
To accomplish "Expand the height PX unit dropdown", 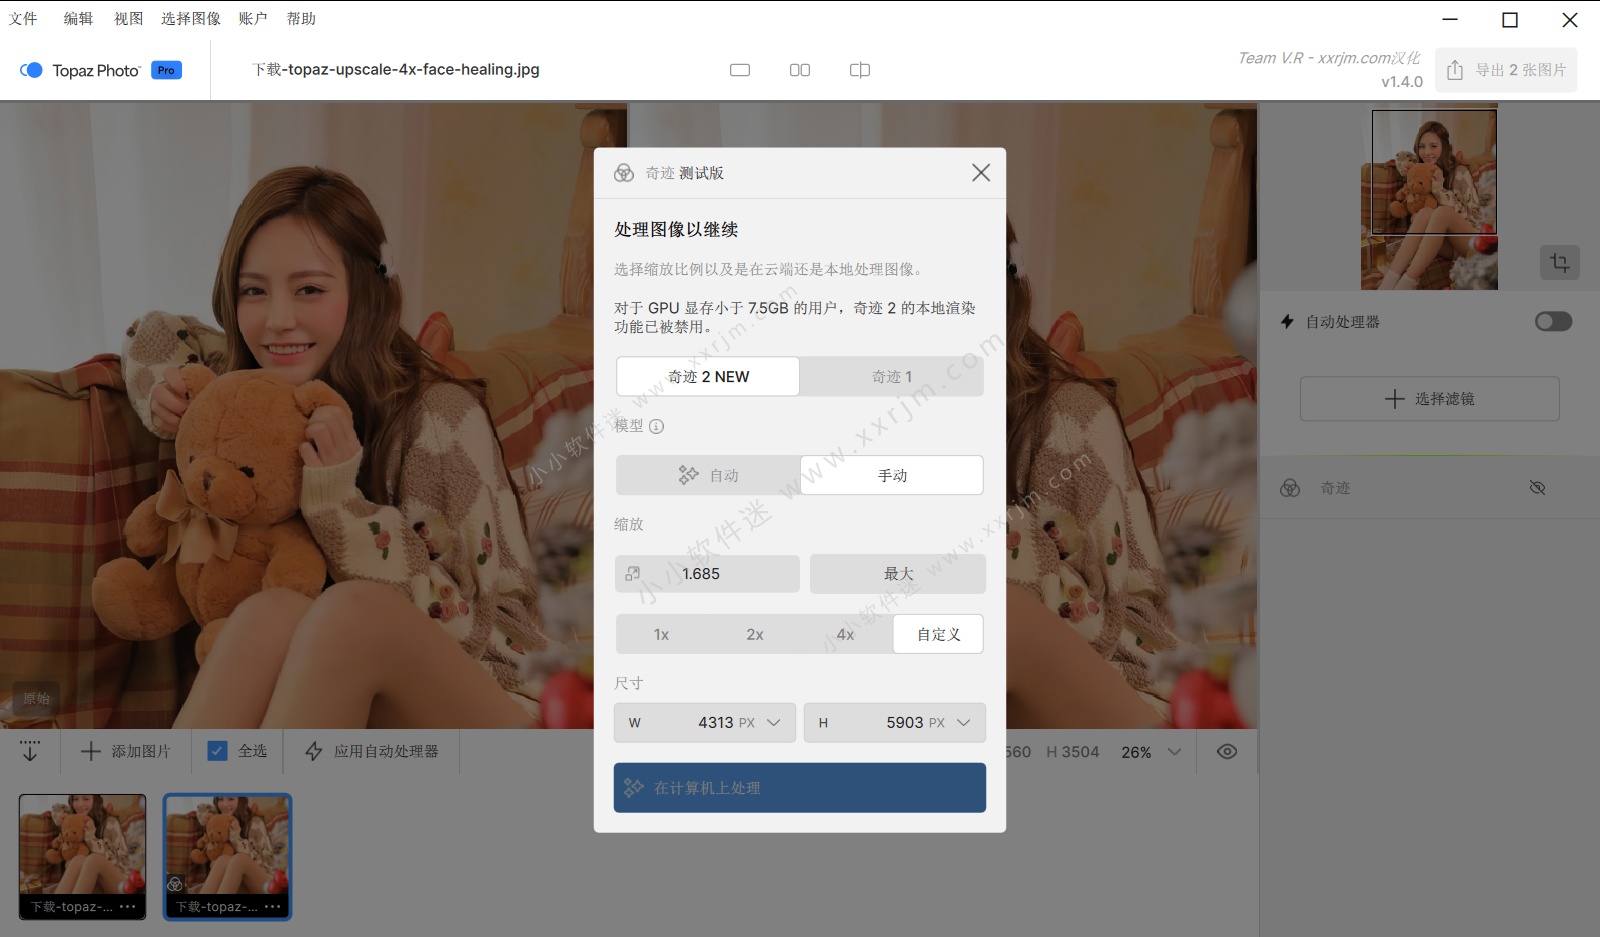I will pos(963,723).
